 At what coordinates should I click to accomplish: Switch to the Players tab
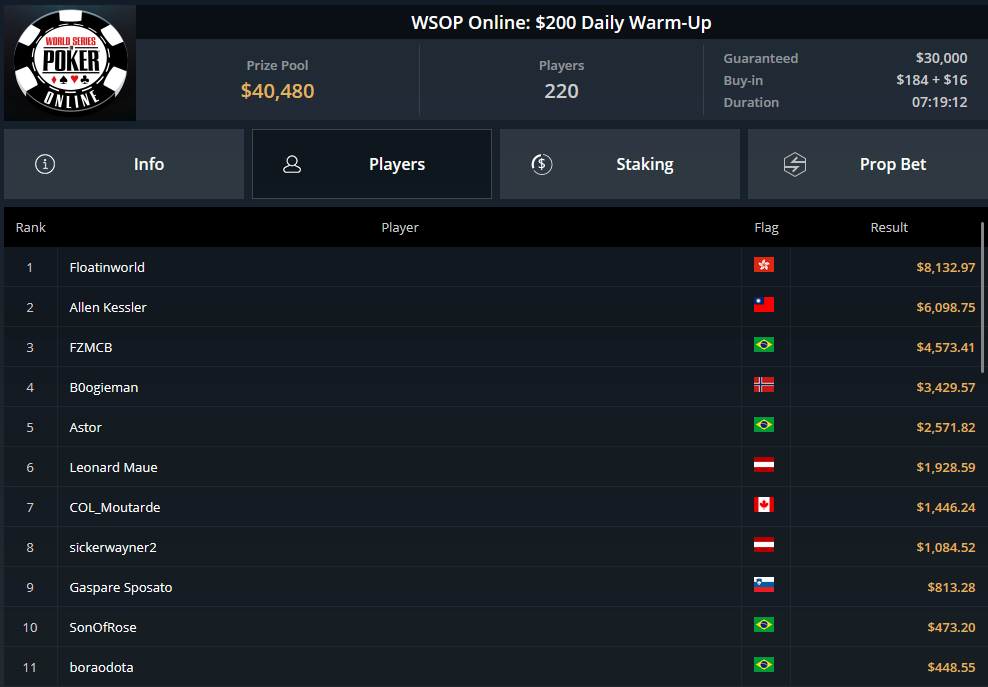(x=372, y=165)
